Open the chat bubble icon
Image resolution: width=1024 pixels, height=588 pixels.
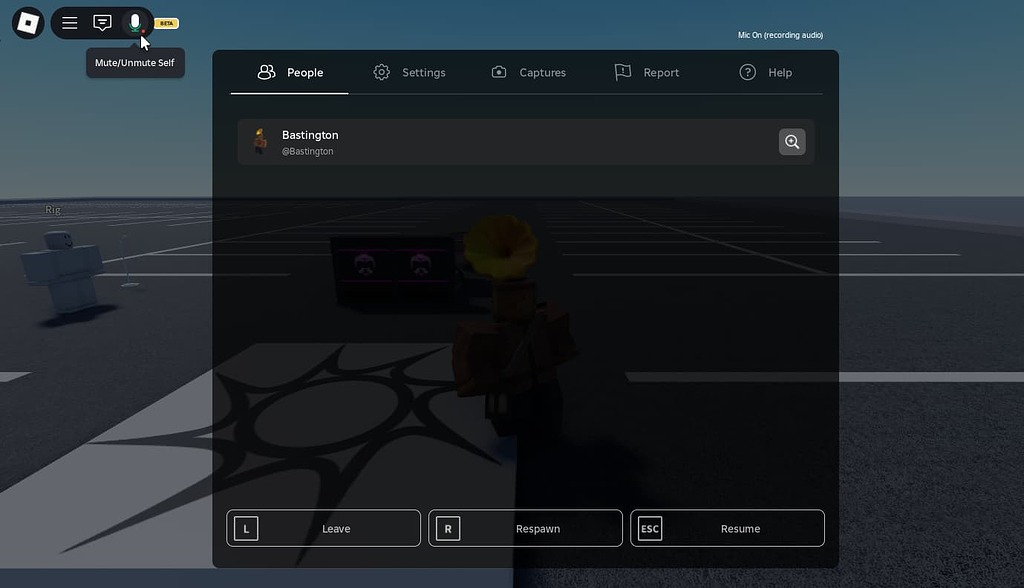click(x=103, y=23)
